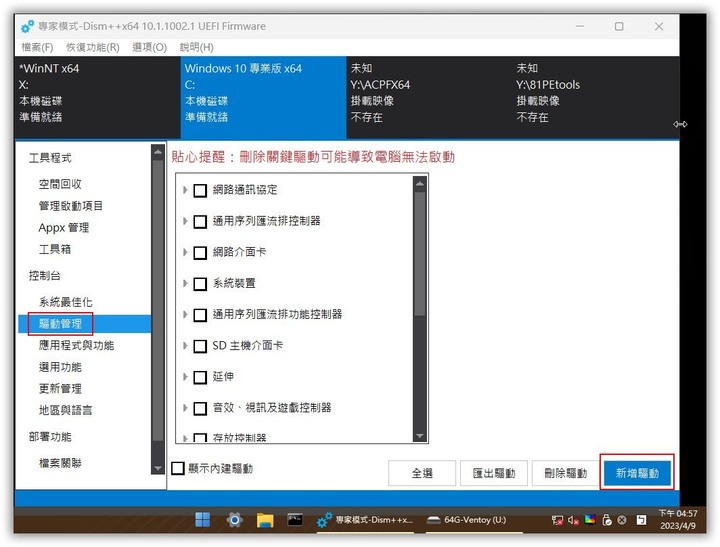Open 檔案關聯 in the sidebar
720x547 pixels.
click(60, 463)
